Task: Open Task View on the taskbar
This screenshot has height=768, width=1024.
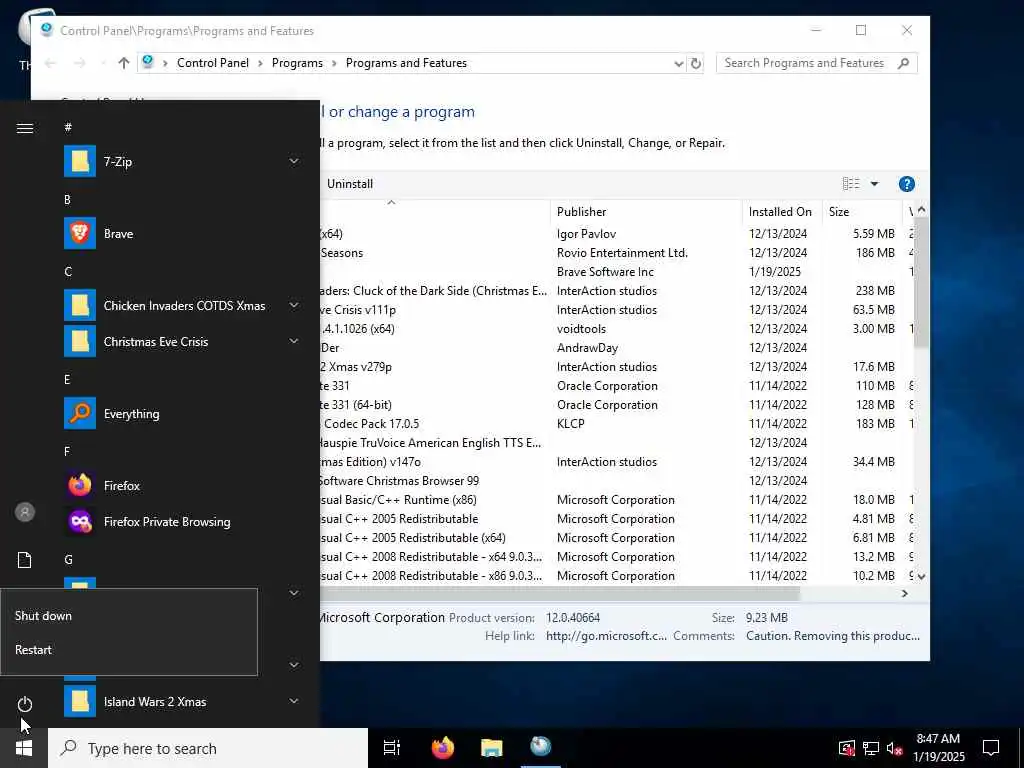Action: point(392,748)
